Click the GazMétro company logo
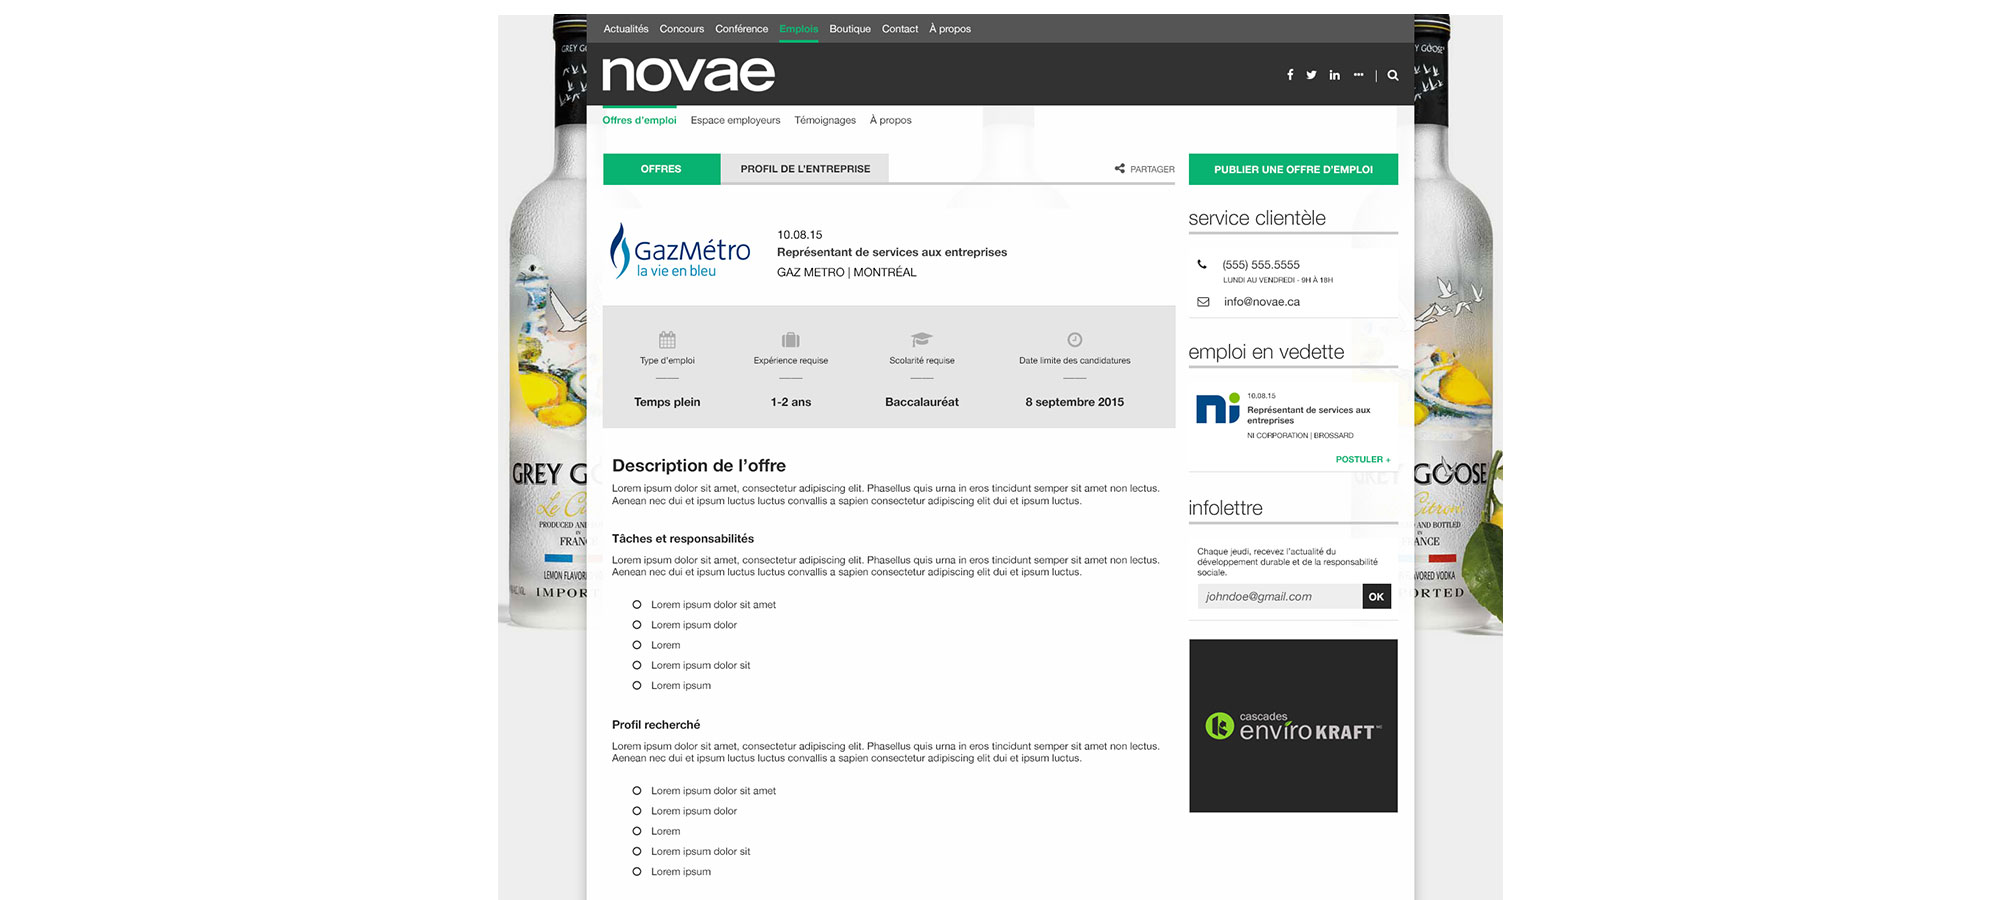2000x900 pixels. [x=681, y=251]
